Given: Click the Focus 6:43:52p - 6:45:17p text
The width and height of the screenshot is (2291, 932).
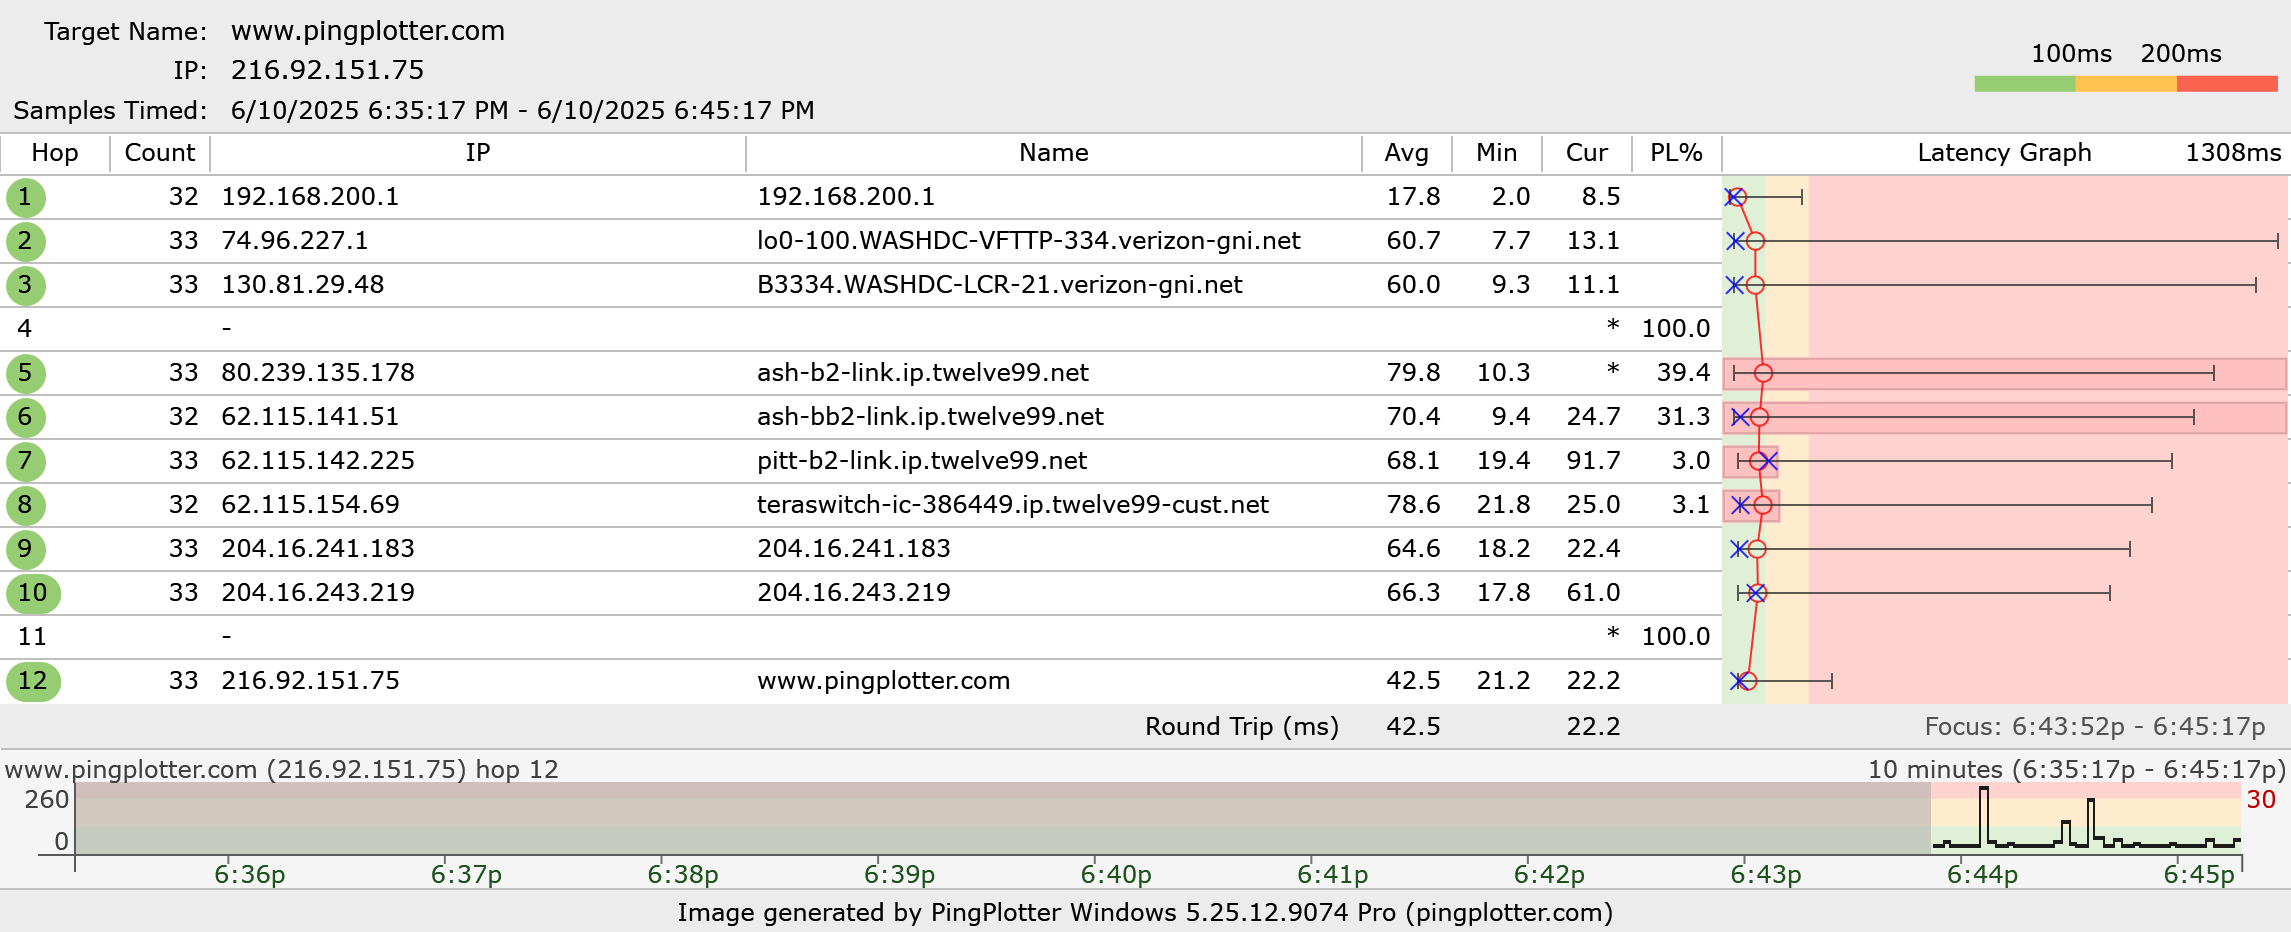Looking at the screenshot, I should click(2095, 727).
